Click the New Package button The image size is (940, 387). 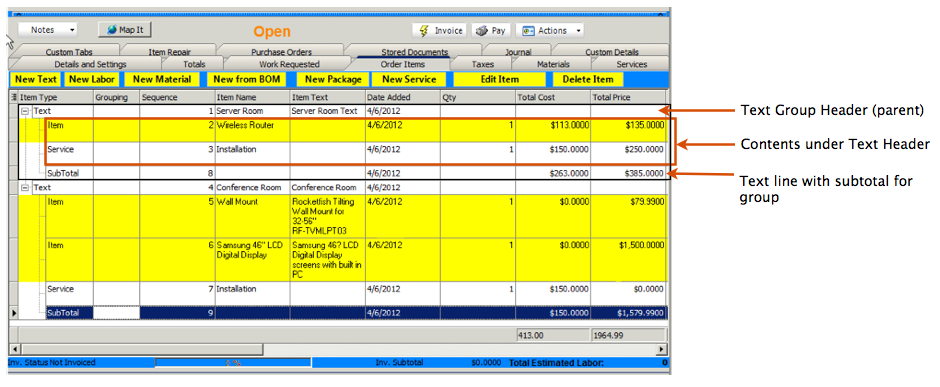pos(333,79)
